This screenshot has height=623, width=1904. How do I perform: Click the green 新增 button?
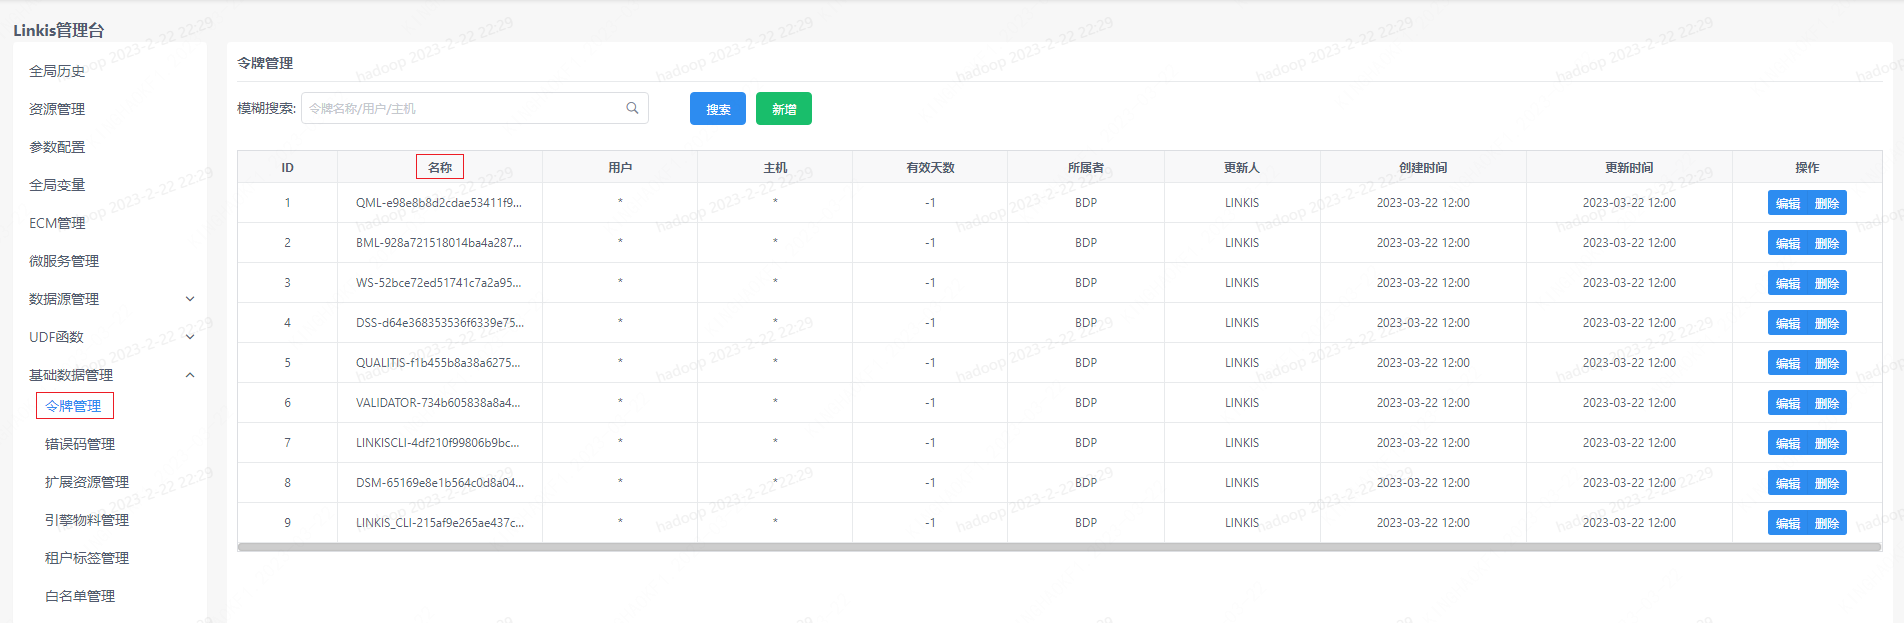tap(783, 109)
